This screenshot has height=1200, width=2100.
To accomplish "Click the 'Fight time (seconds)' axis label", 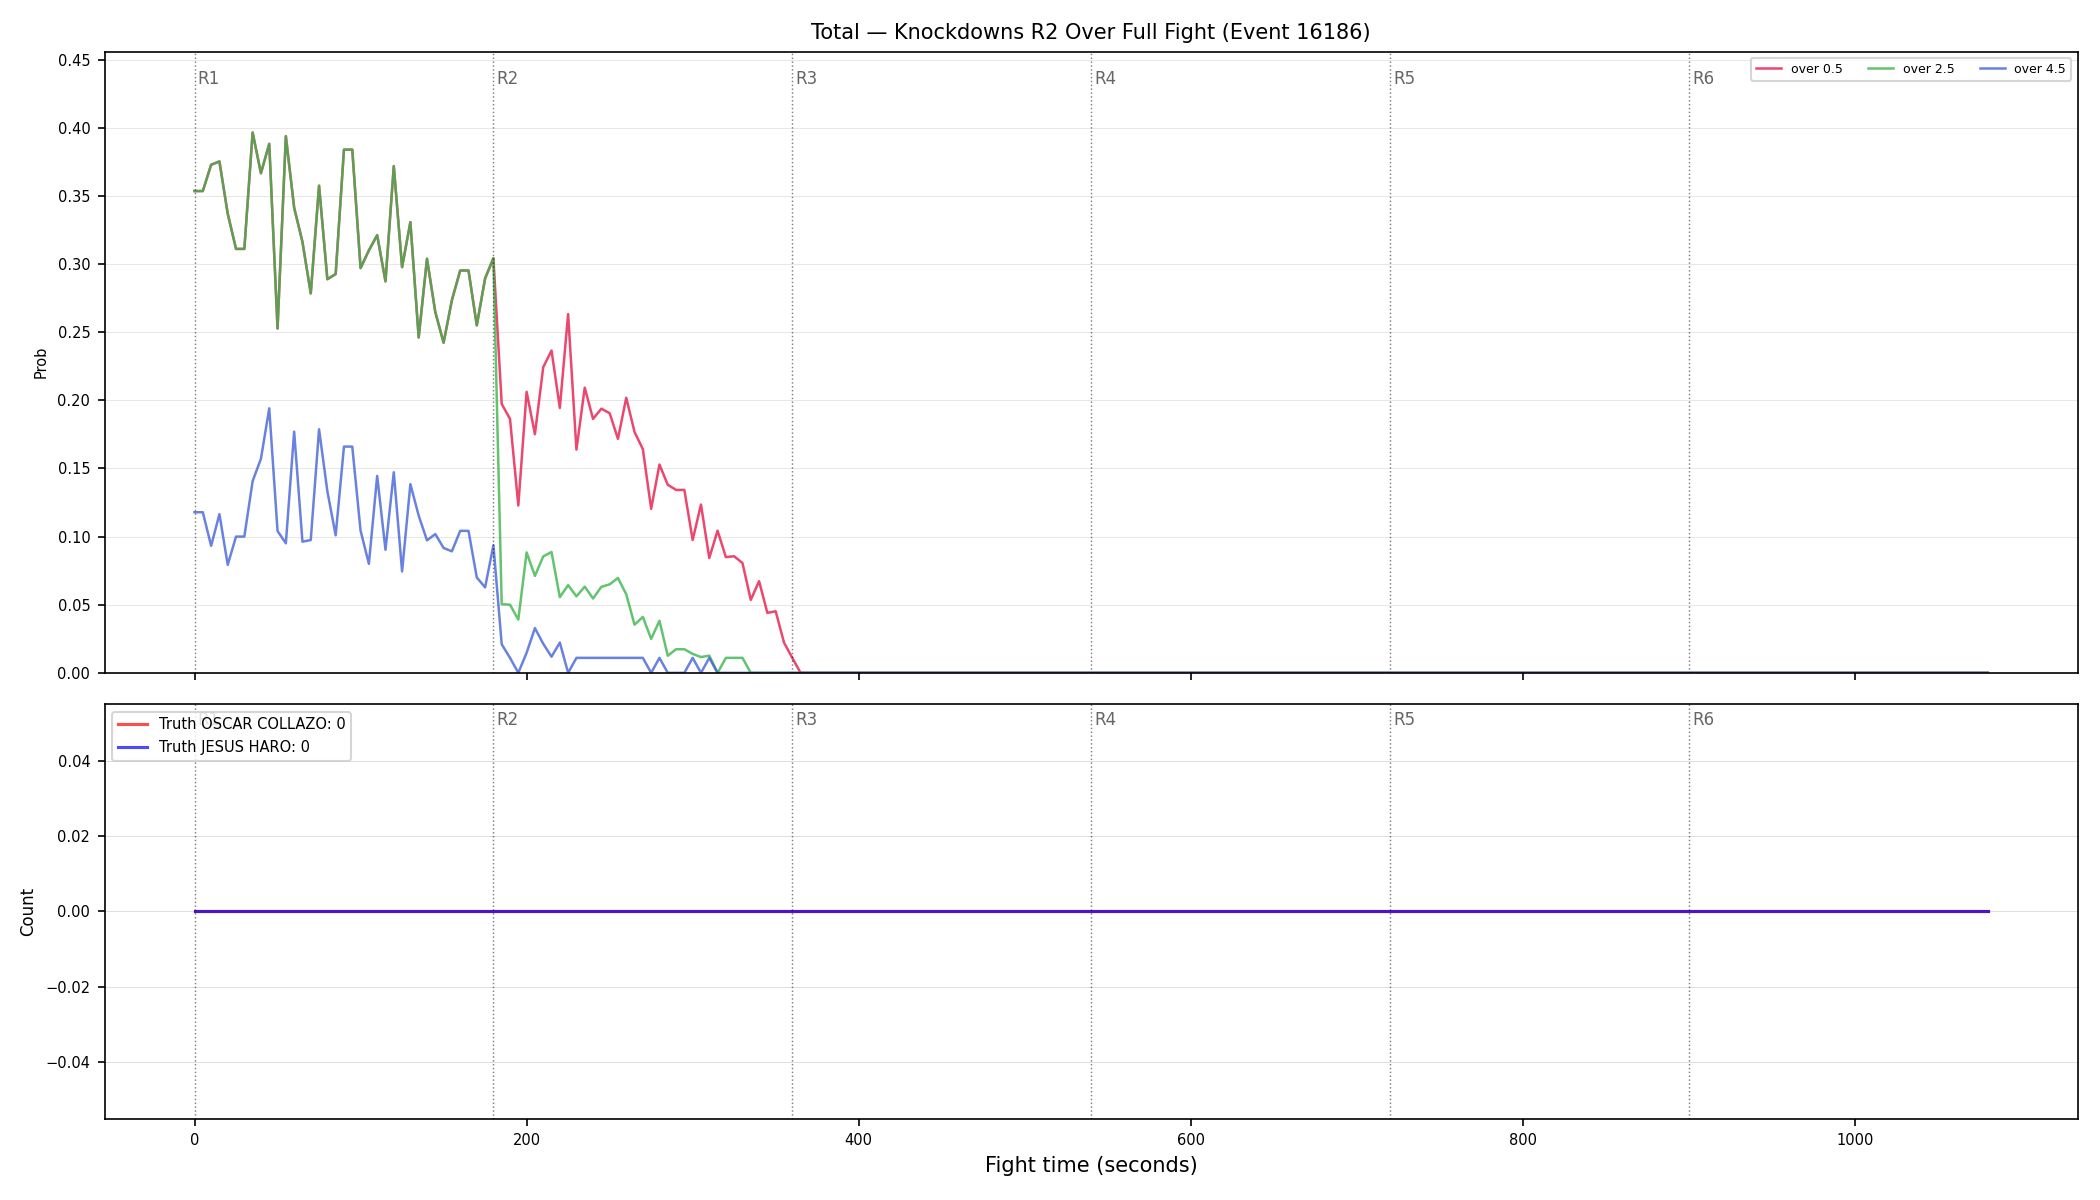I will tap(1091, 1165).
